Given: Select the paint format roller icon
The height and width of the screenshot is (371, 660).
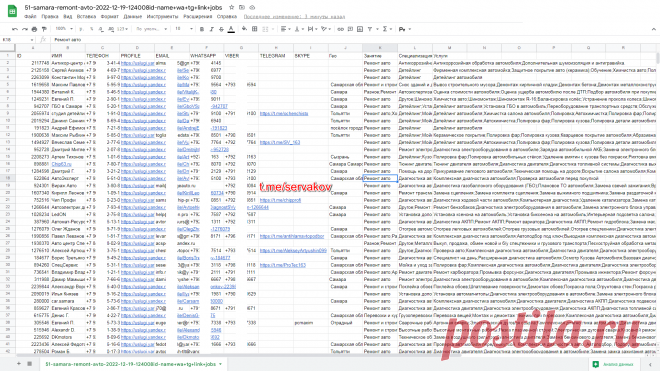Looking at the screenshot, I should (44, 29).
